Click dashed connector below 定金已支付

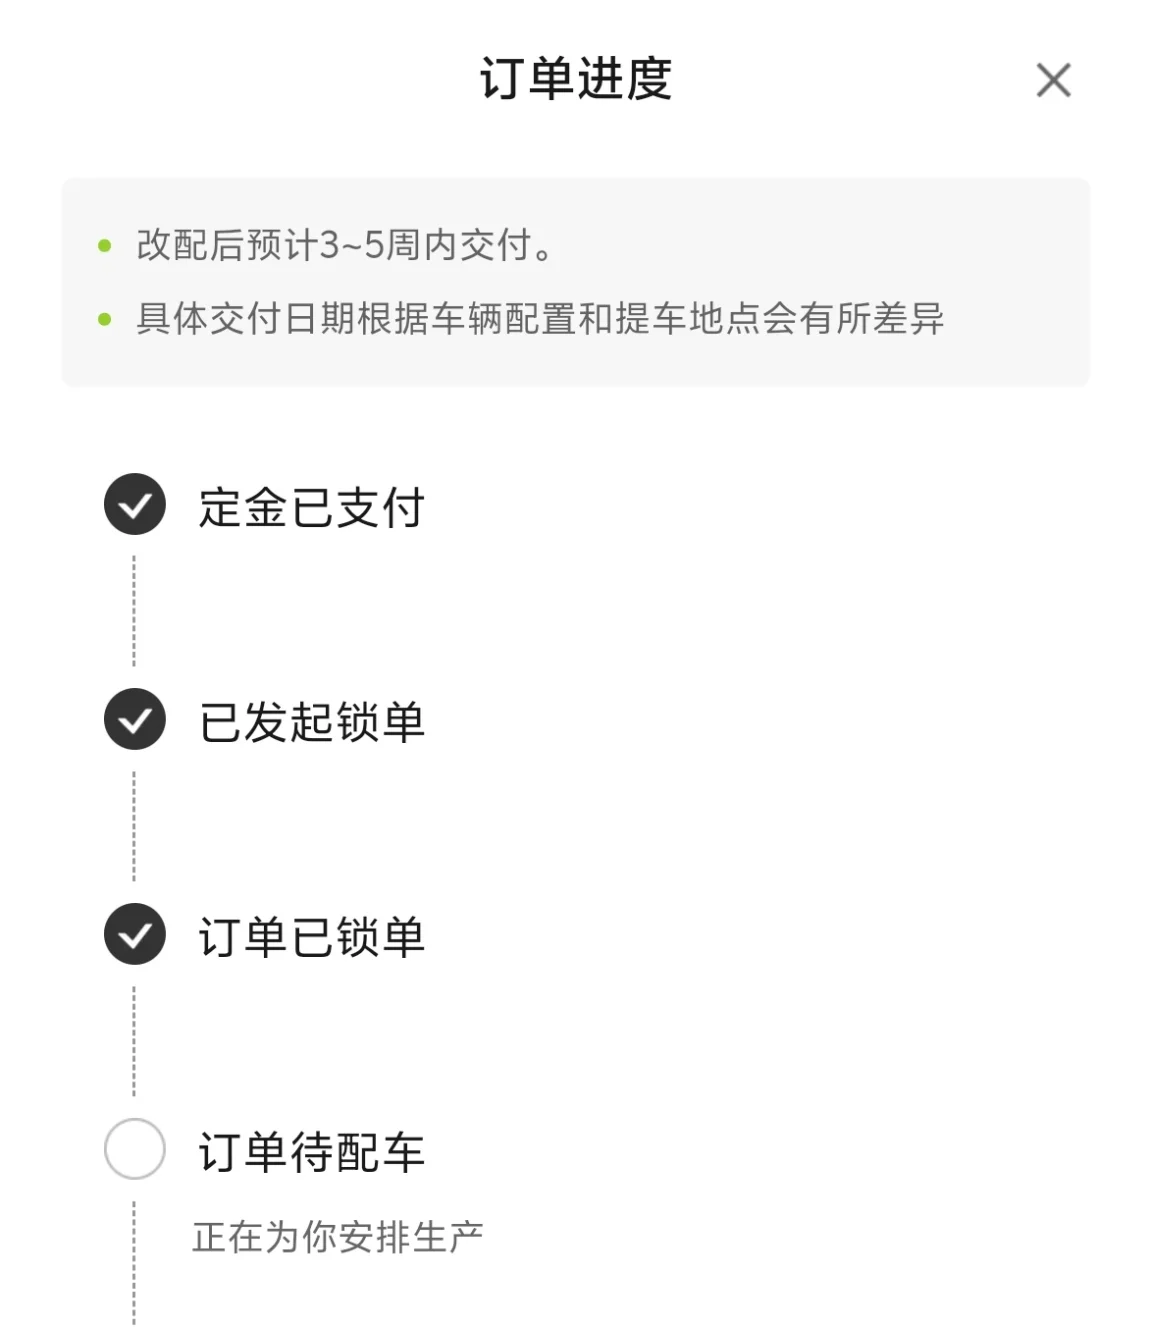pyautogui.click(x=134, y=611)
